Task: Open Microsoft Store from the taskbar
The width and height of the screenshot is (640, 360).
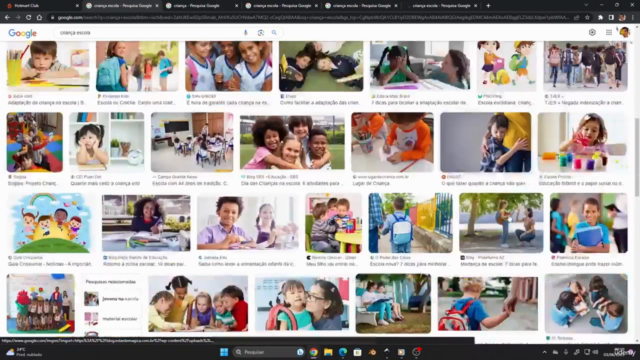Action: tap(358, 352)
